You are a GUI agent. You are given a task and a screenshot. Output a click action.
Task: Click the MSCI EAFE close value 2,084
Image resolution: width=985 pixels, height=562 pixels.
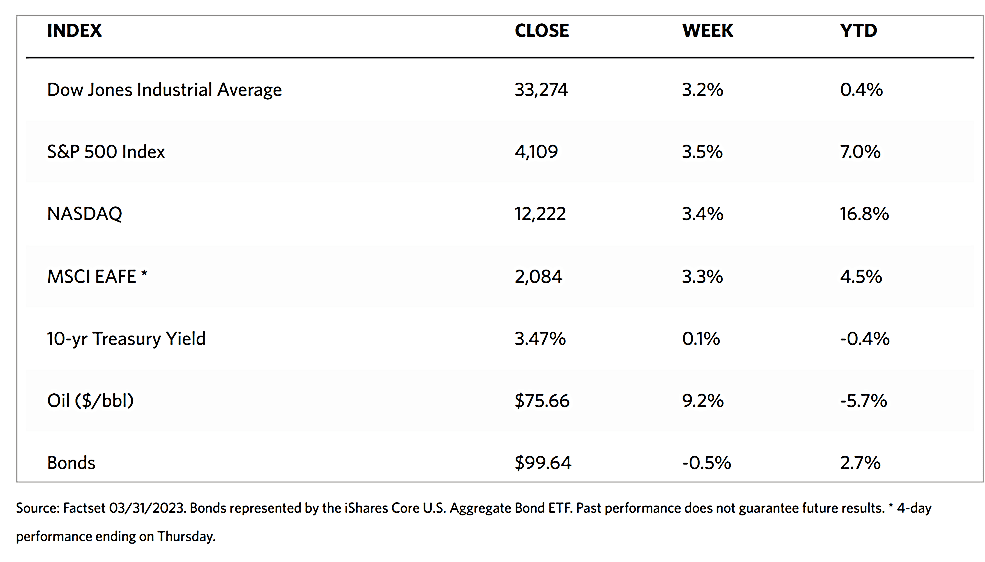(x=538, y=276)
